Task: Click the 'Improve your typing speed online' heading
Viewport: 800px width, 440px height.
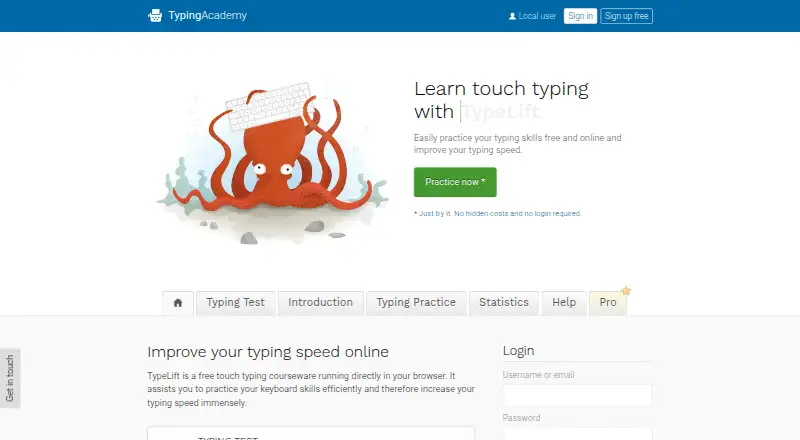Action: coord(268,352)
